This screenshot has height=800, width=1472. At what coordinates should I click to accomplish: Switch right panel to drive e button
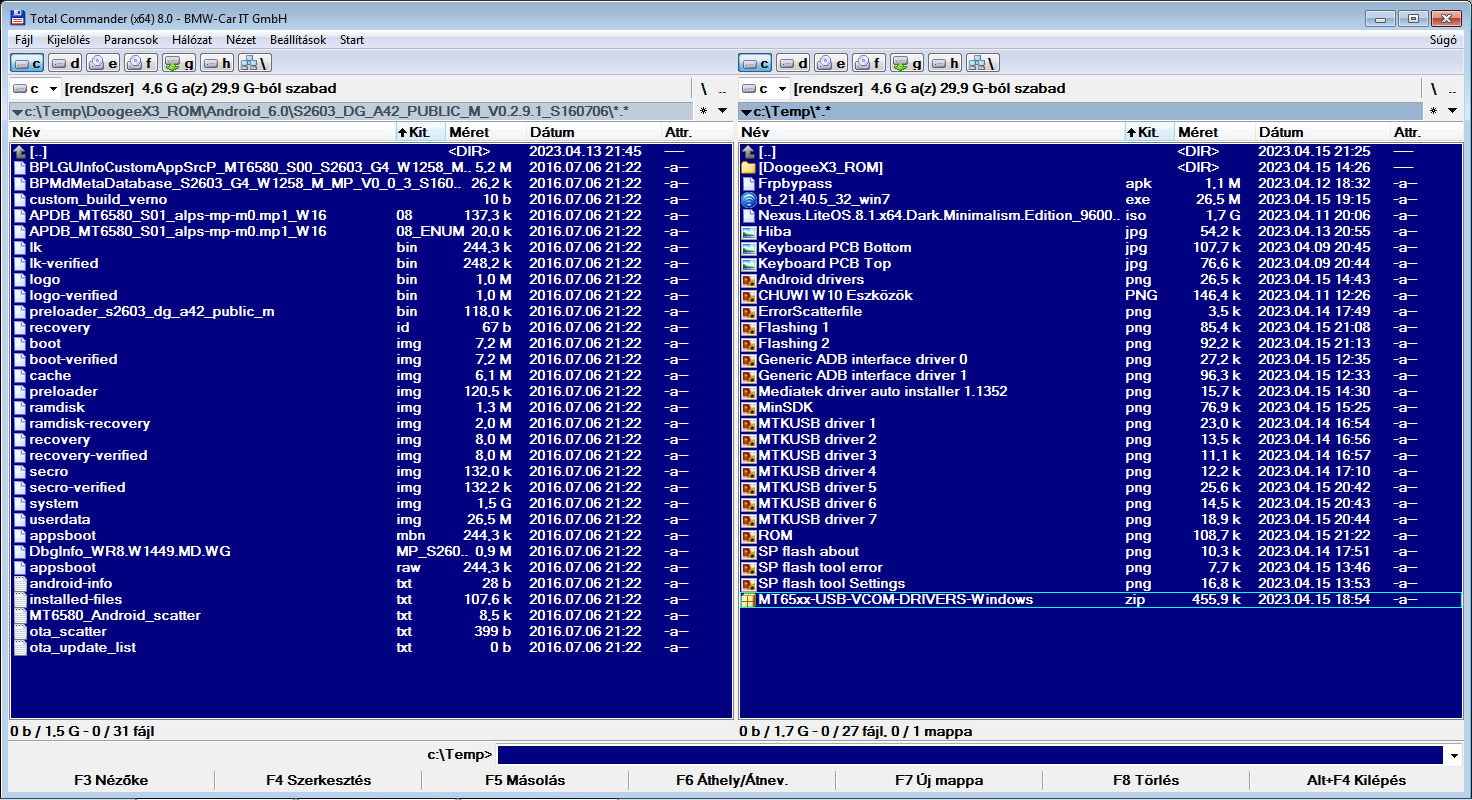pos(831,63)
